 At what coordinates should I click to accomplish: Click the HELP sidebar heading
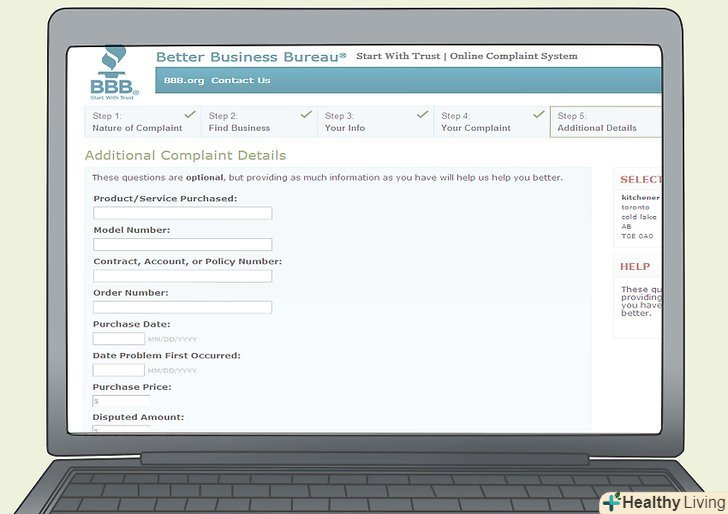click(635, 267)
